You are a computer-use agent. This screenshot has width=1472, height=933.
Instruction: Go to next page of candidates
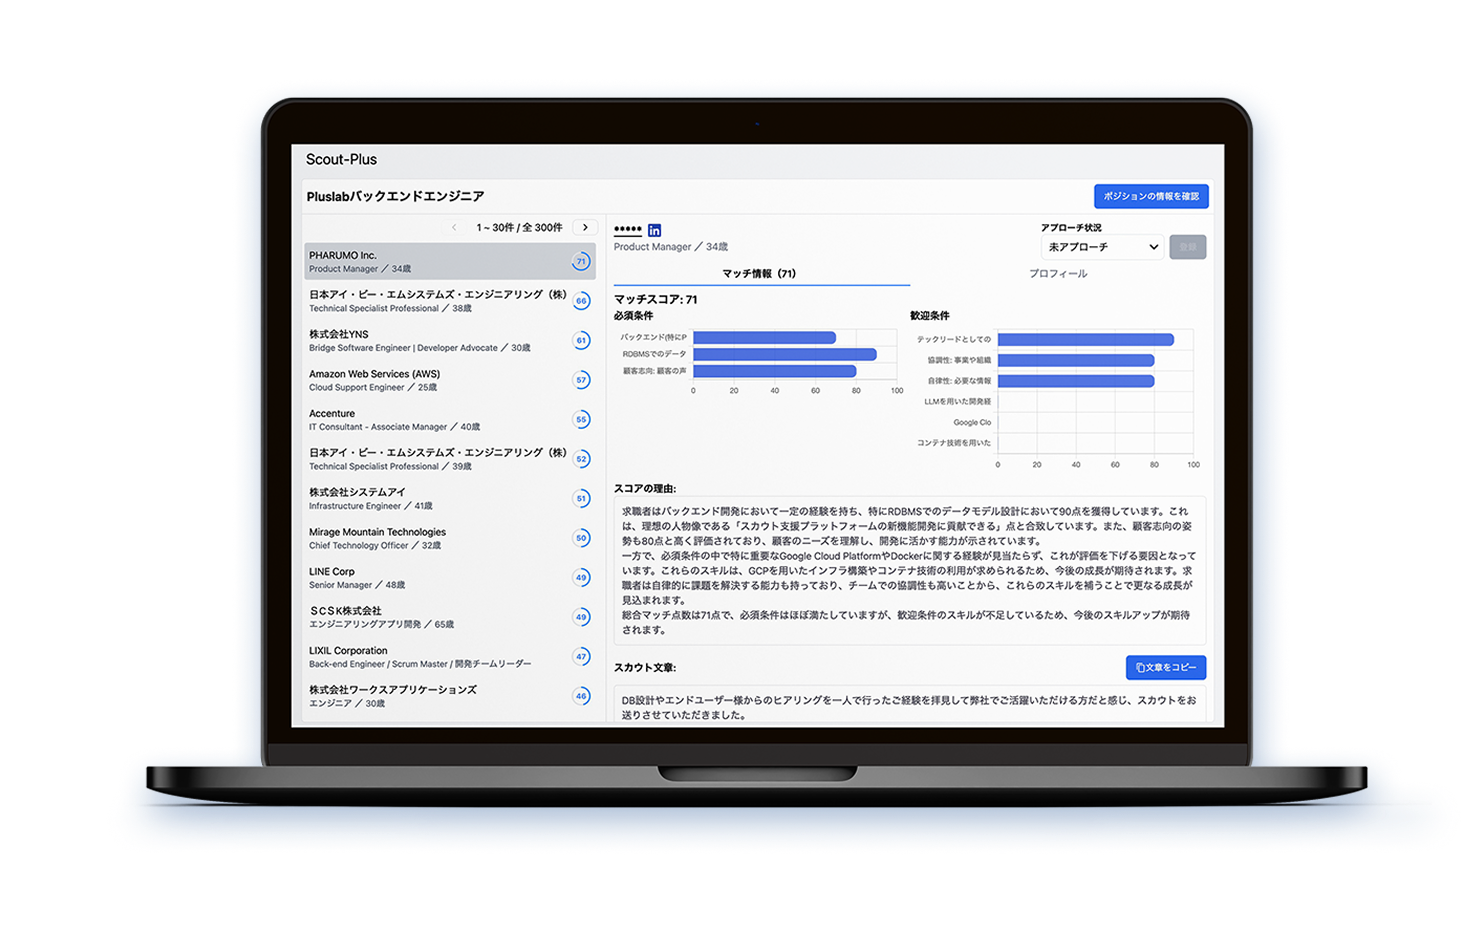(585, 228)
